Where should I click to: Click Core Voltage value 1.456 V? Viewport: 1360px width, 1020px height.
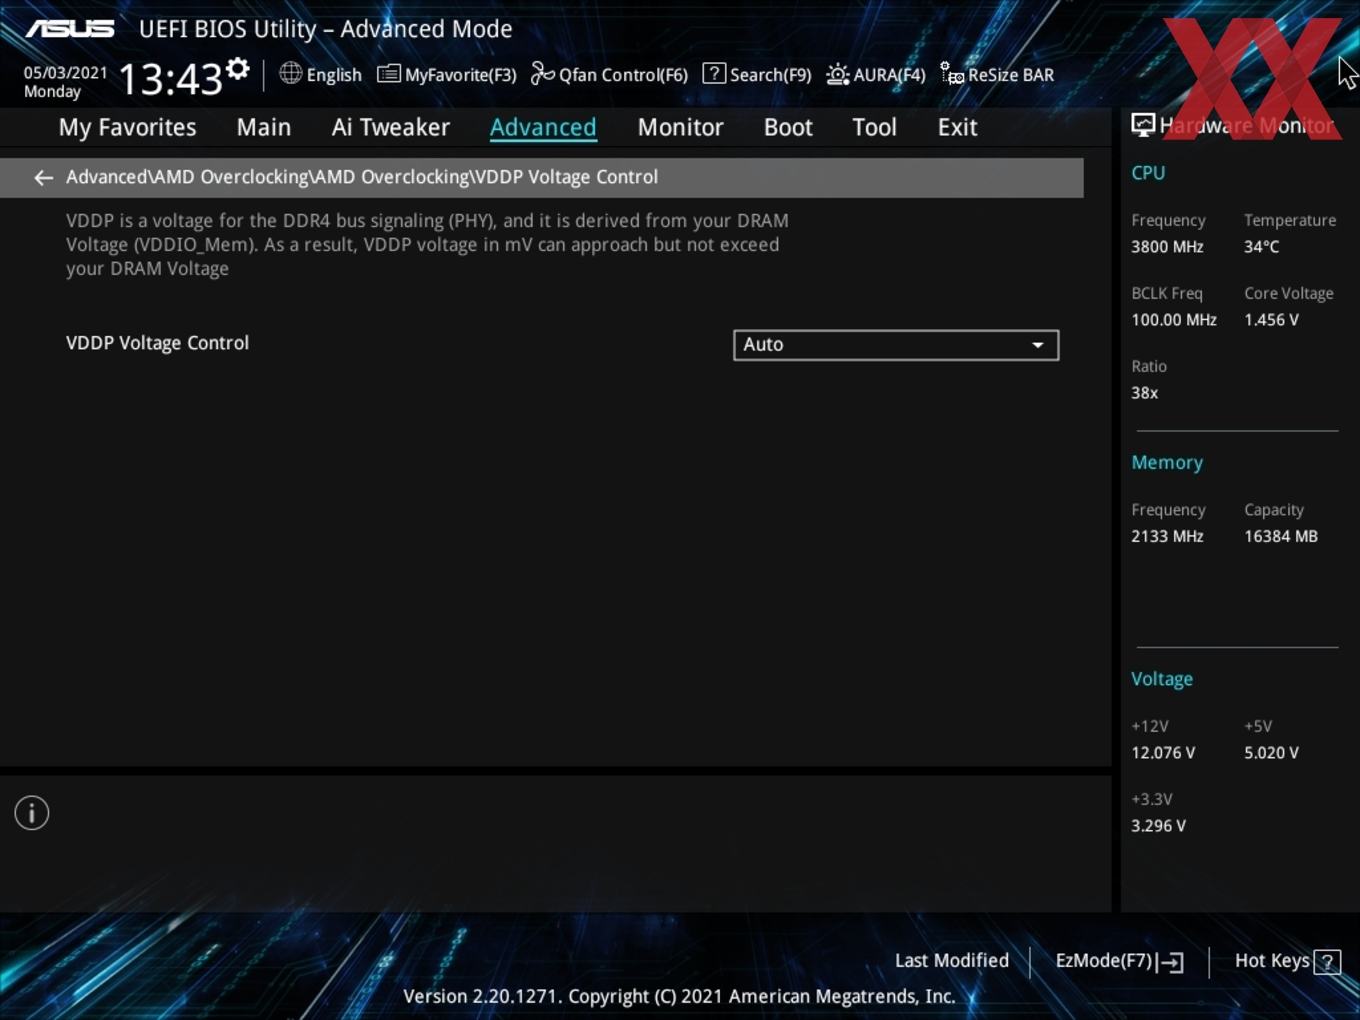click(1271, 320)
